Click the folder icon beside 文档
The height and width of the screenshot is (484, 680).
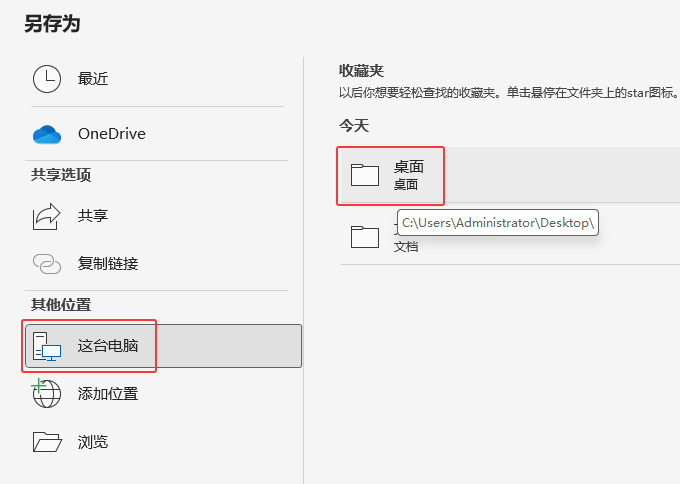[x=365, y=236]
